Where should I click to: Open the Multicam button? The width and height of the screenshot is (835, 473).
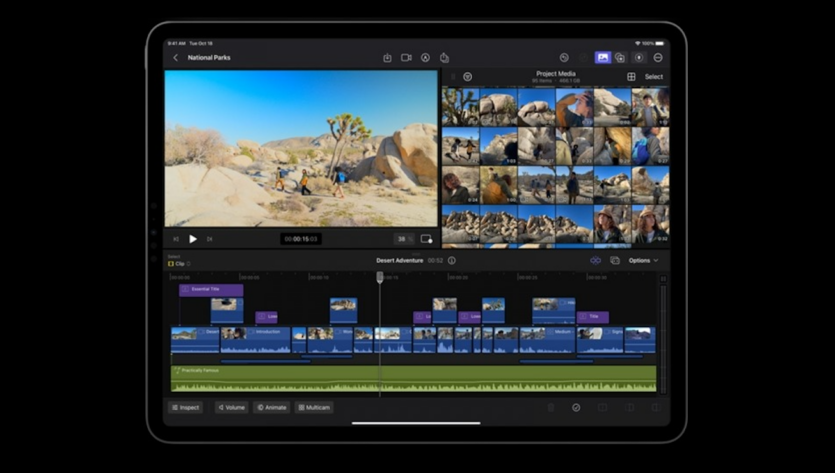(x=314, y=408)
